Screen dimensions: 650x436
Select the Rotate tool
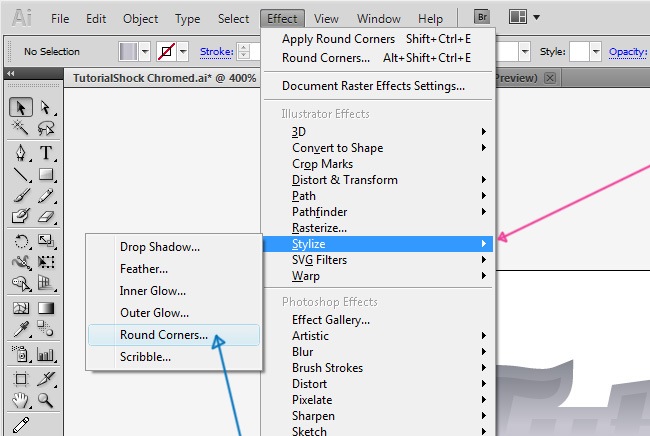(21, 241)
